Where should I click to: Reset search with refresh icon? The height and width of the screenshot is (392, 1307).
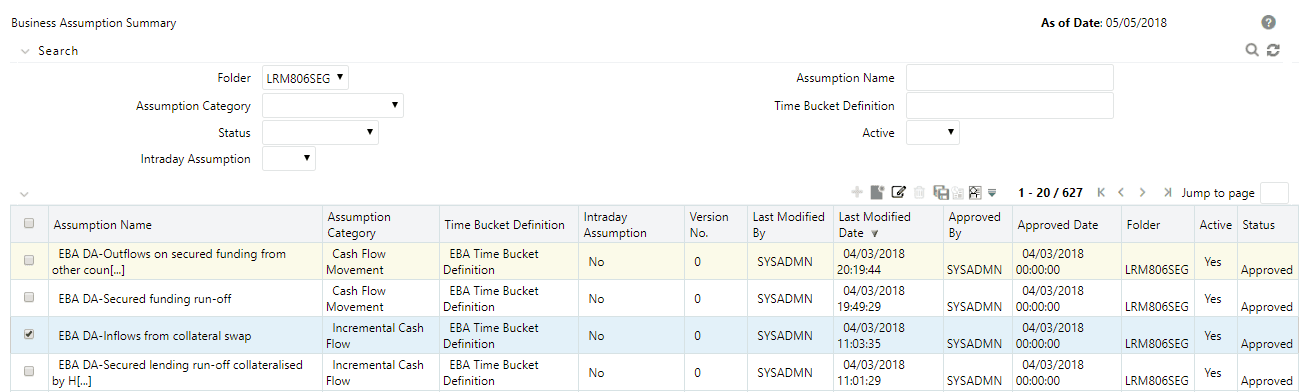[x=1273, y=50]
